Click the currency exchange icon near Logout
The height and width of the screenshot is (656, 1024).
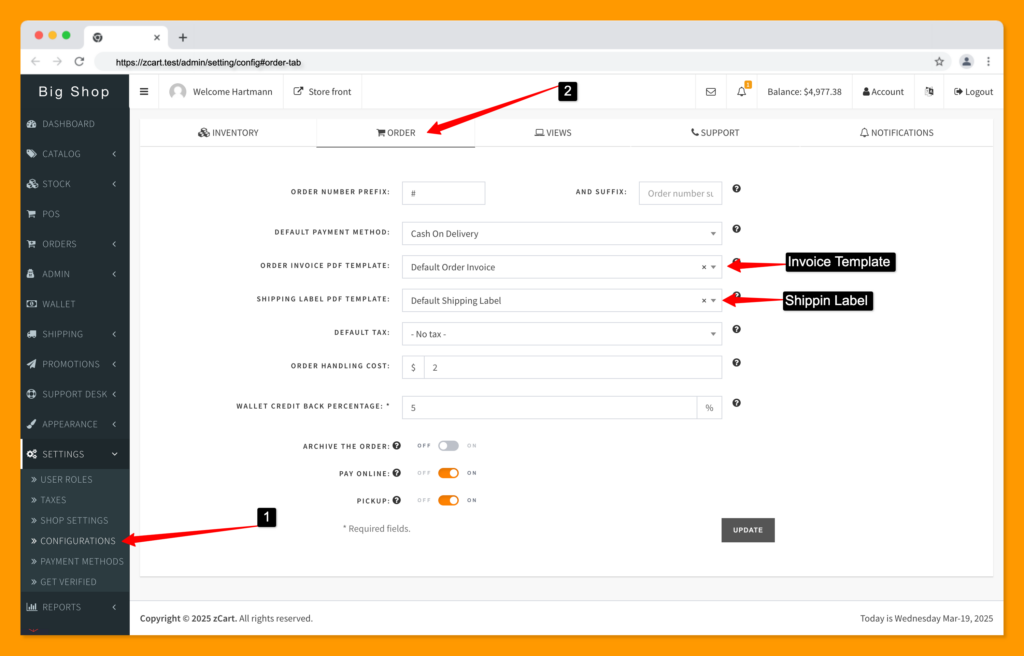coord(928,91)
